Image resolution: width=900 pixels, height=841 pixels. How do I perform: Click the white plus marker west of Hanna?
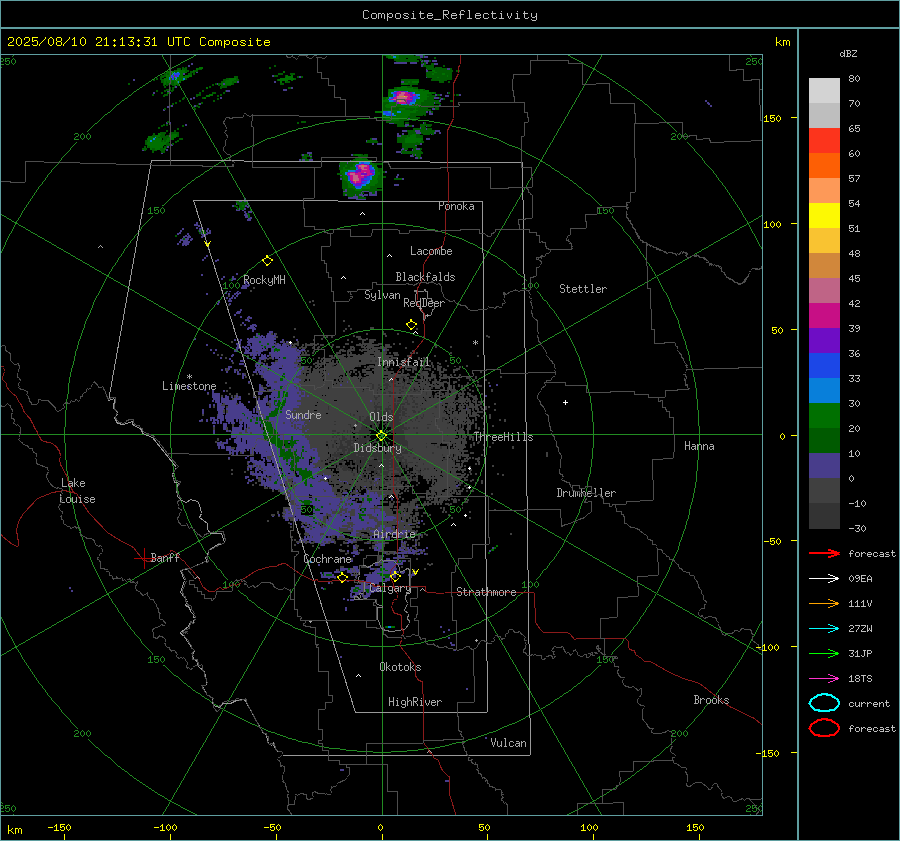pos(565,402)
